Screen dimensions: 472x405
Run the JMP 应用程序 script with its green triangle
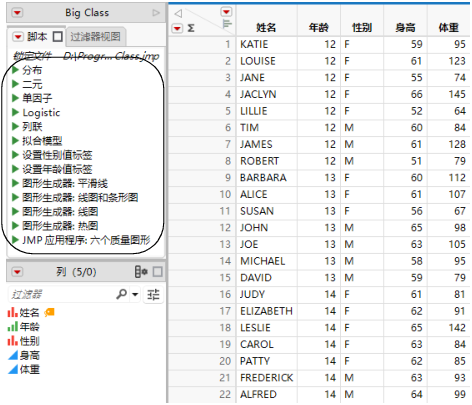tap(15, 240)
